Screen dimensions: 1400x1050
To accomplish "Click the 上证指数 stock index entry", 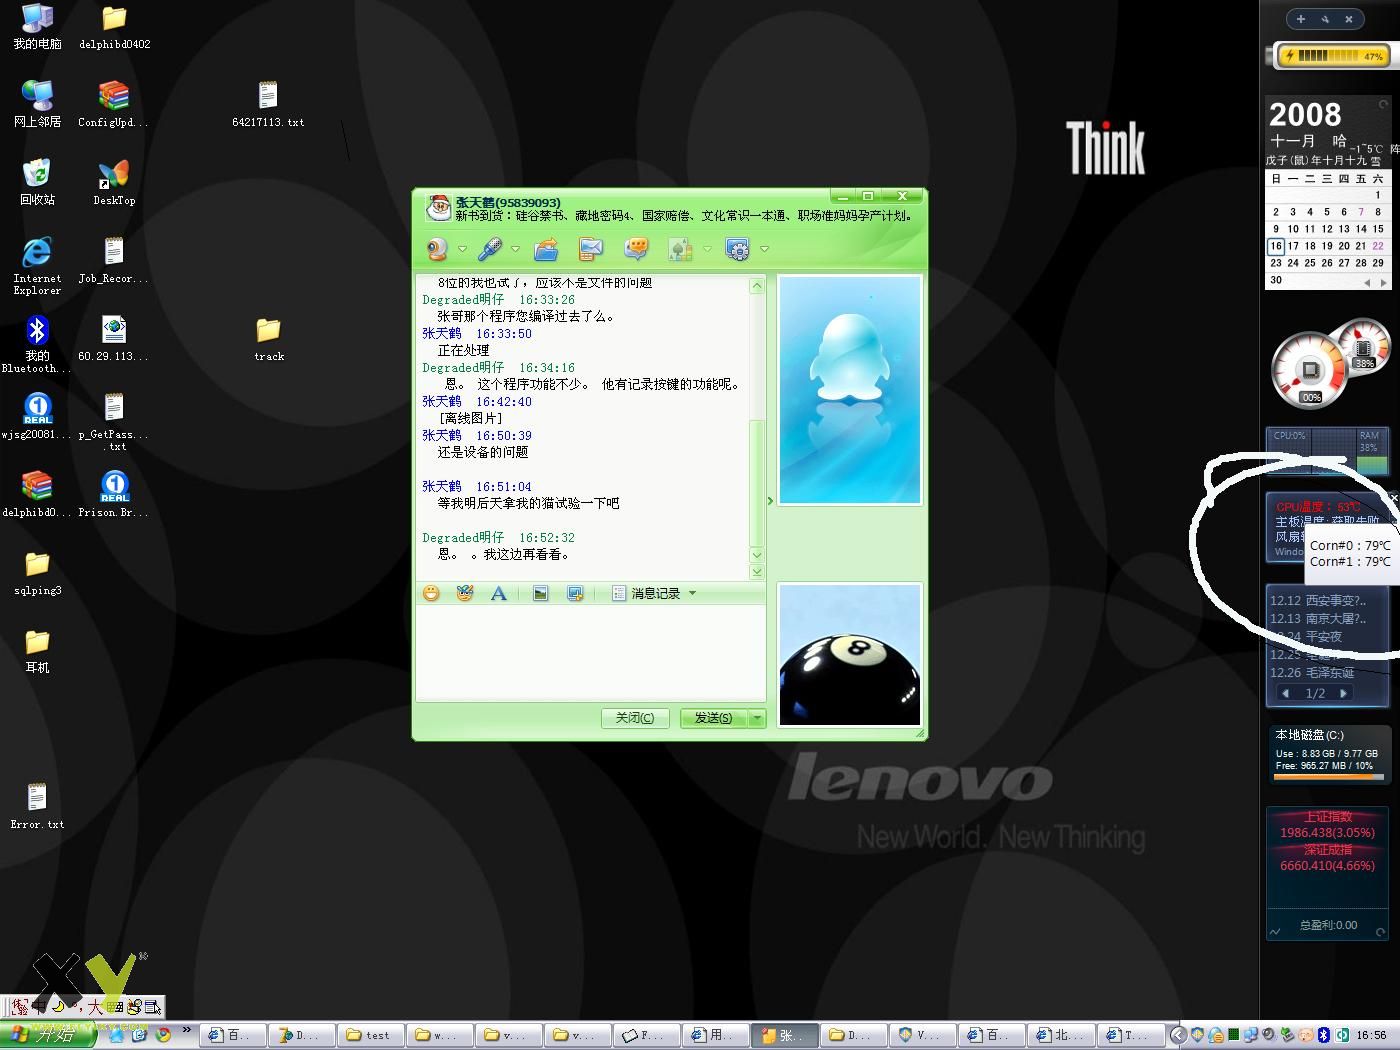I will 1327,824.
